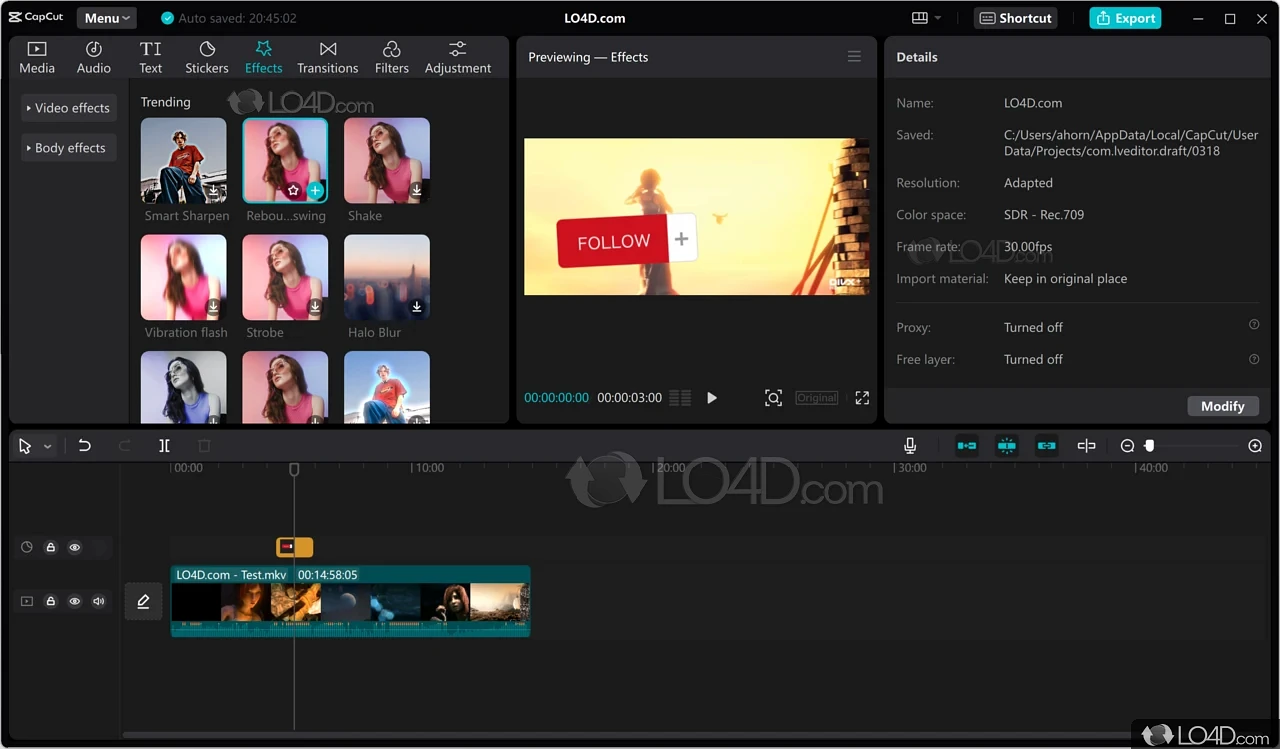1280x749 pixels.
Task: Open the Stickers tab
Action: click(x=207, y=58)
